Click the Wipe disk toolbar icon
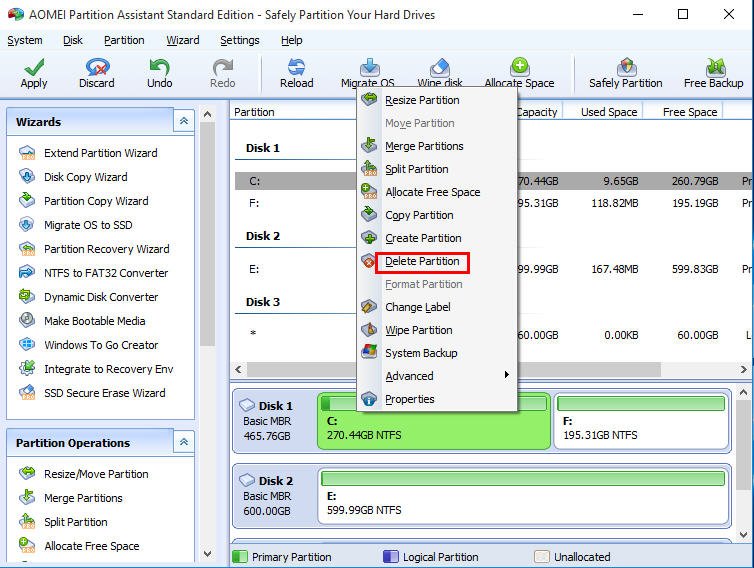The width and height of the screenshot is (754, 568). (439, 67)
